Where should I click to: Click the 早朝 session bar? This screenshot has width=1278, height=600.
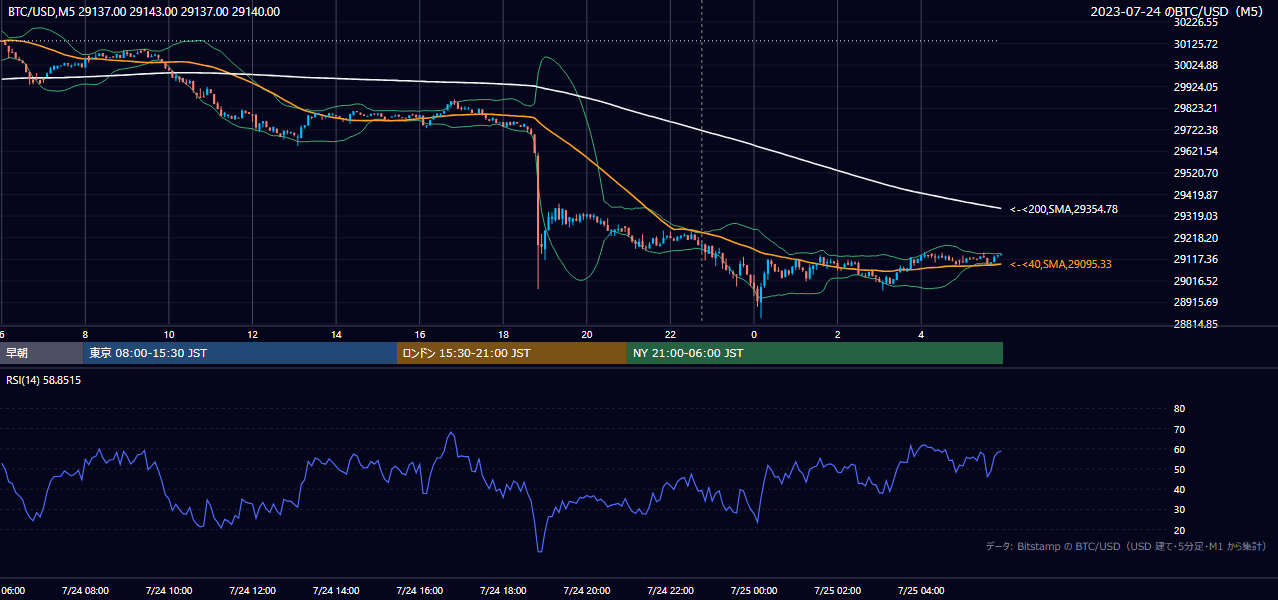42,353
